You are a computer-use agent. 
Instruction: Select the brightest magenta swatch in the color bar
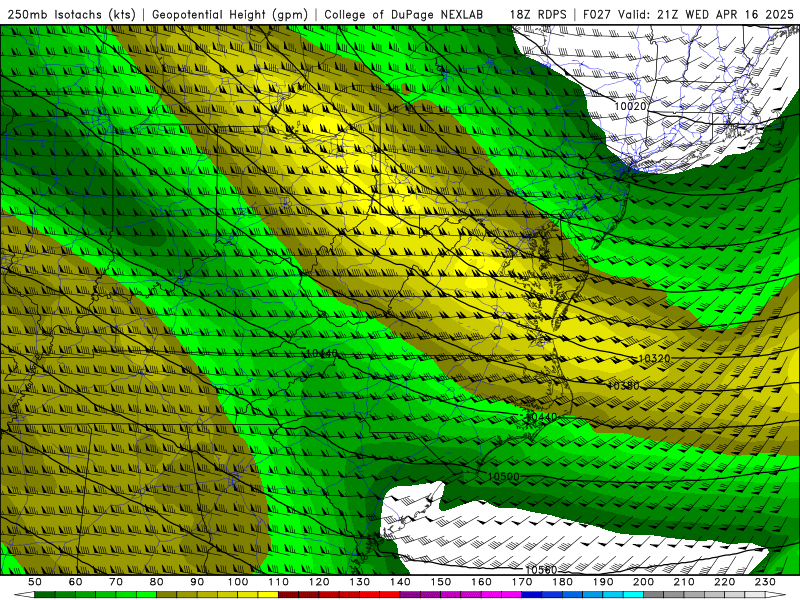[511, 594]
